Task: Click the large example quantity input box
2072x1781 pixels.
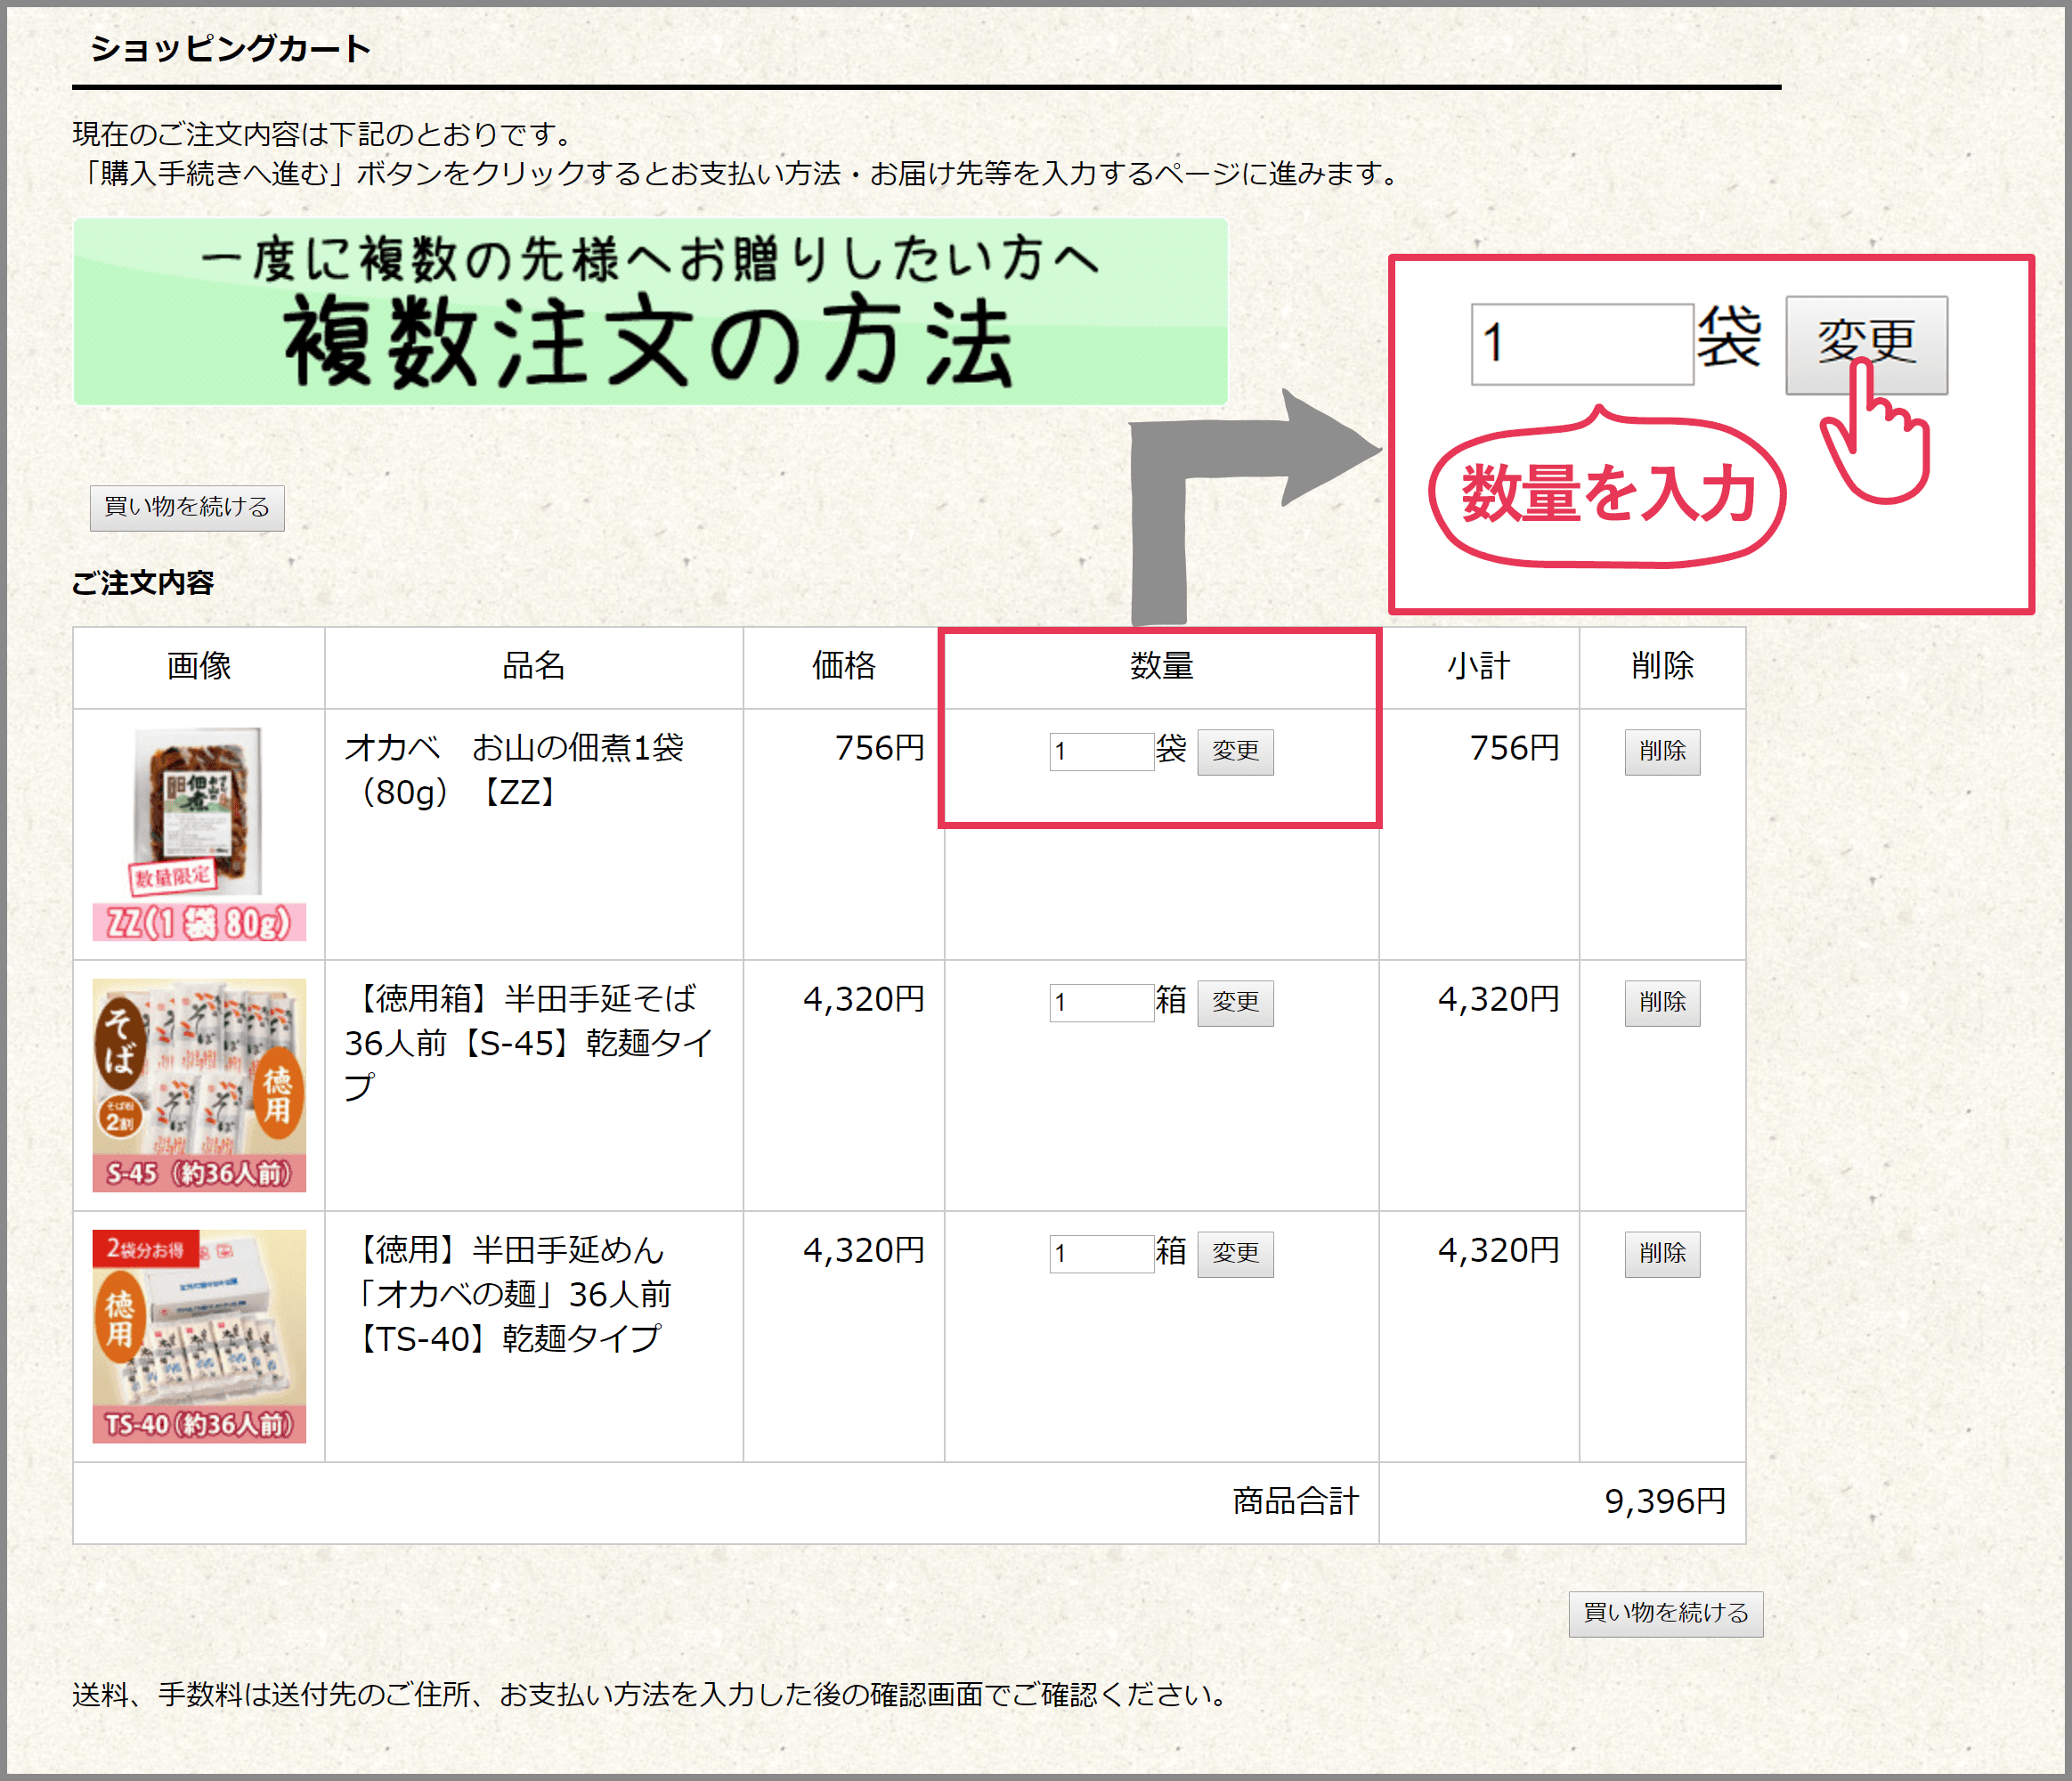Action: pos(1581,344)
